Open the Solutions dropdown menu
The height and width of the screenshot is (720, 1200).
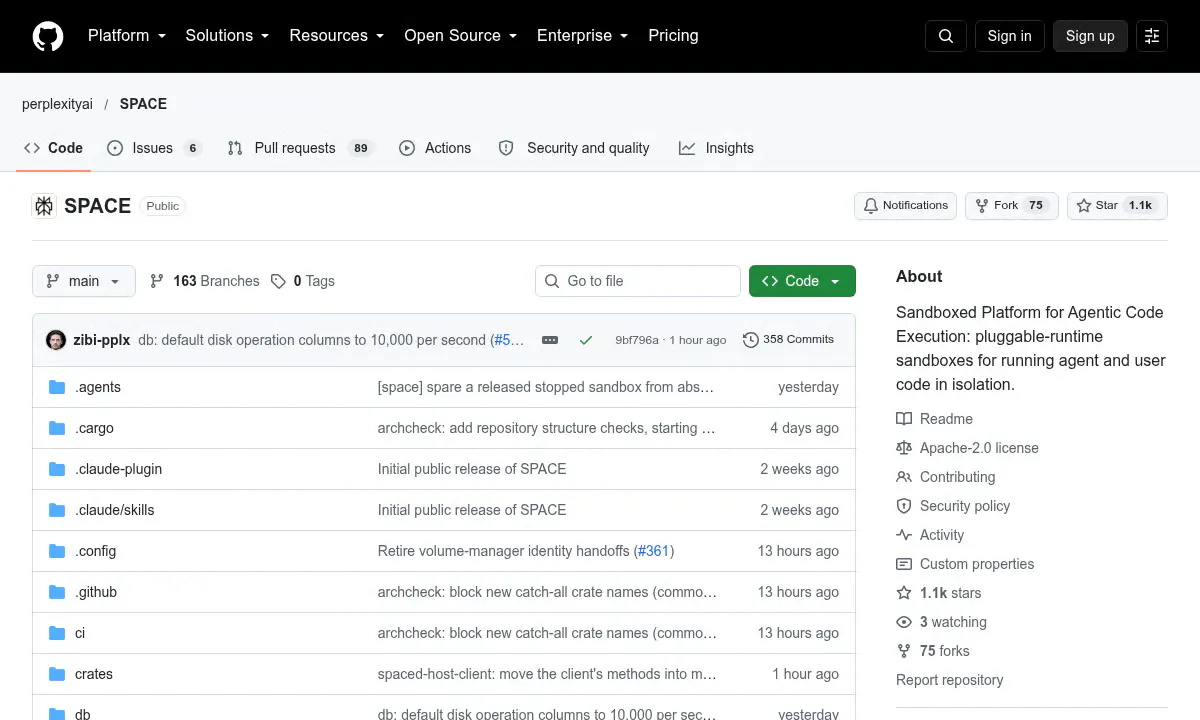[227, 36]
